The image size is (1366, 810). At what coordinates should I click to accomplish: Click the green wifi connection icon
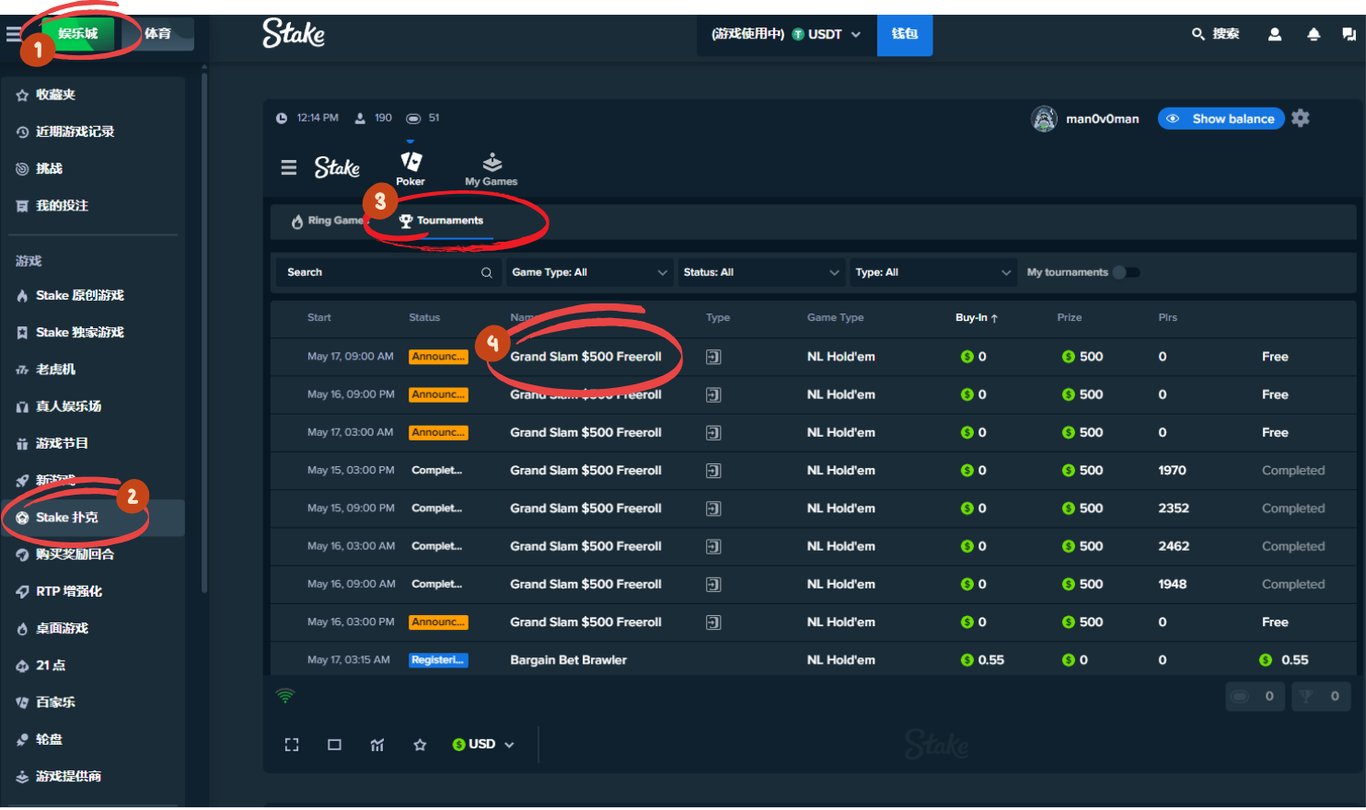pos(285,695)
